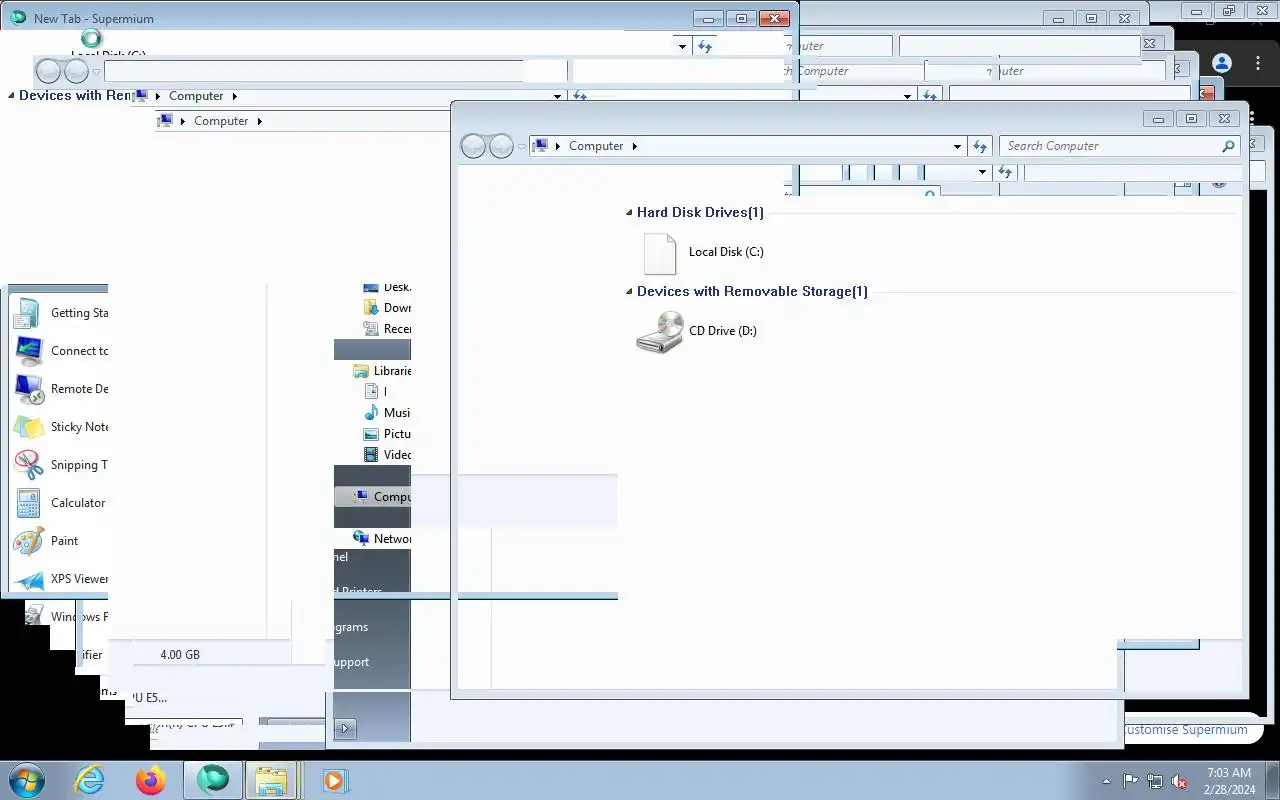Select Videos library in the navigation pane

click(387, 455)
